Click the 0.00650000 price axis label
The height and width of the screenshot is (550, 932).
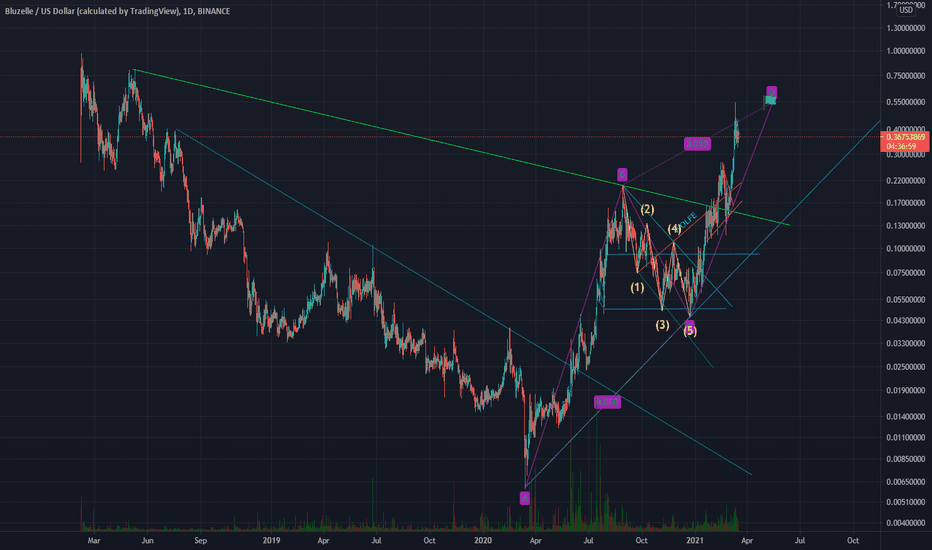click(906, 482)
